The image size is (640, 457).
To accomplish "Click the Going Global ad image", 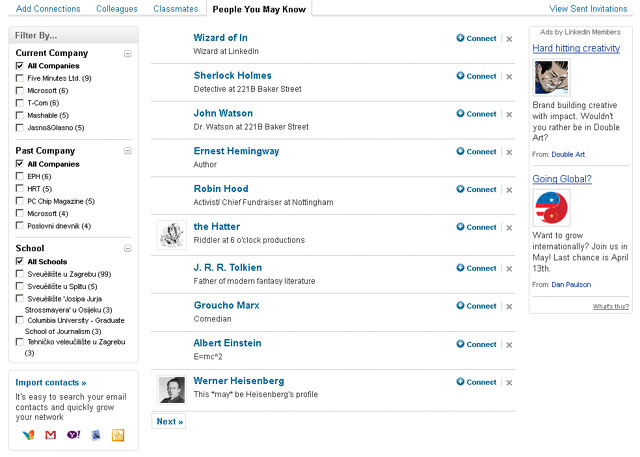I will [x=551, y=208].
